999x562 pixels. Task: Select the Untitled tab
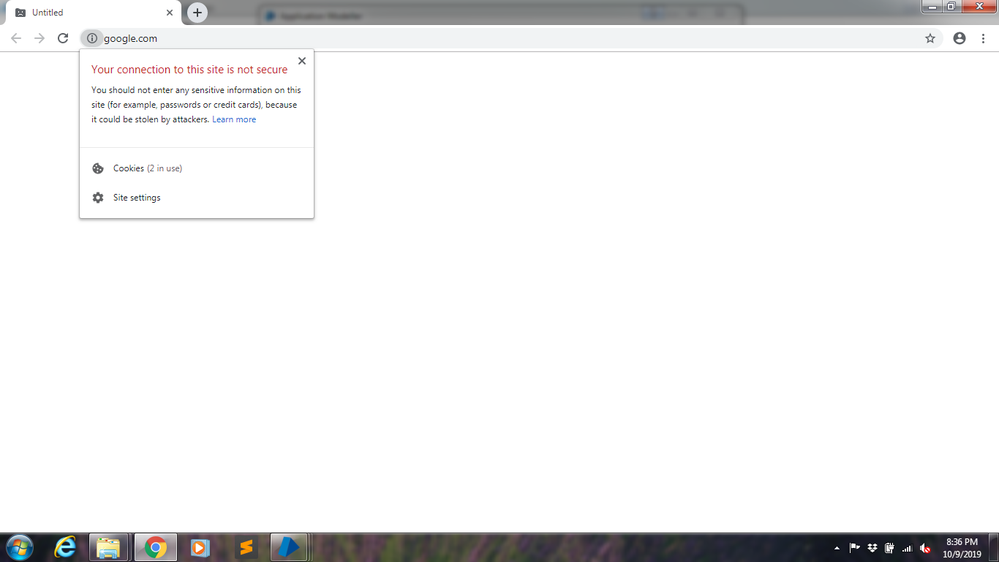click(x=93, y=13)
